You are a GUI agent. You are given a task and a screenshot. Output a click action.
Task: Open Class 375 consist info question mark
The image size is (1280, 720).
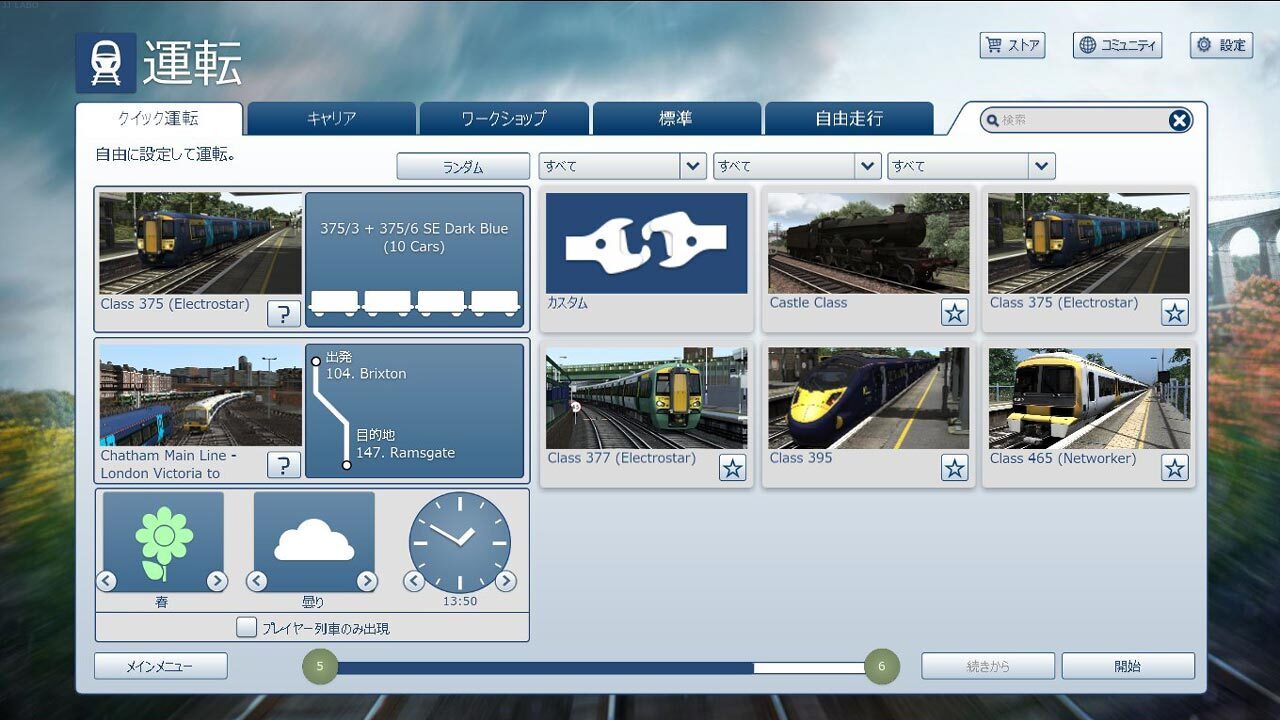click(x=284, y=313)
